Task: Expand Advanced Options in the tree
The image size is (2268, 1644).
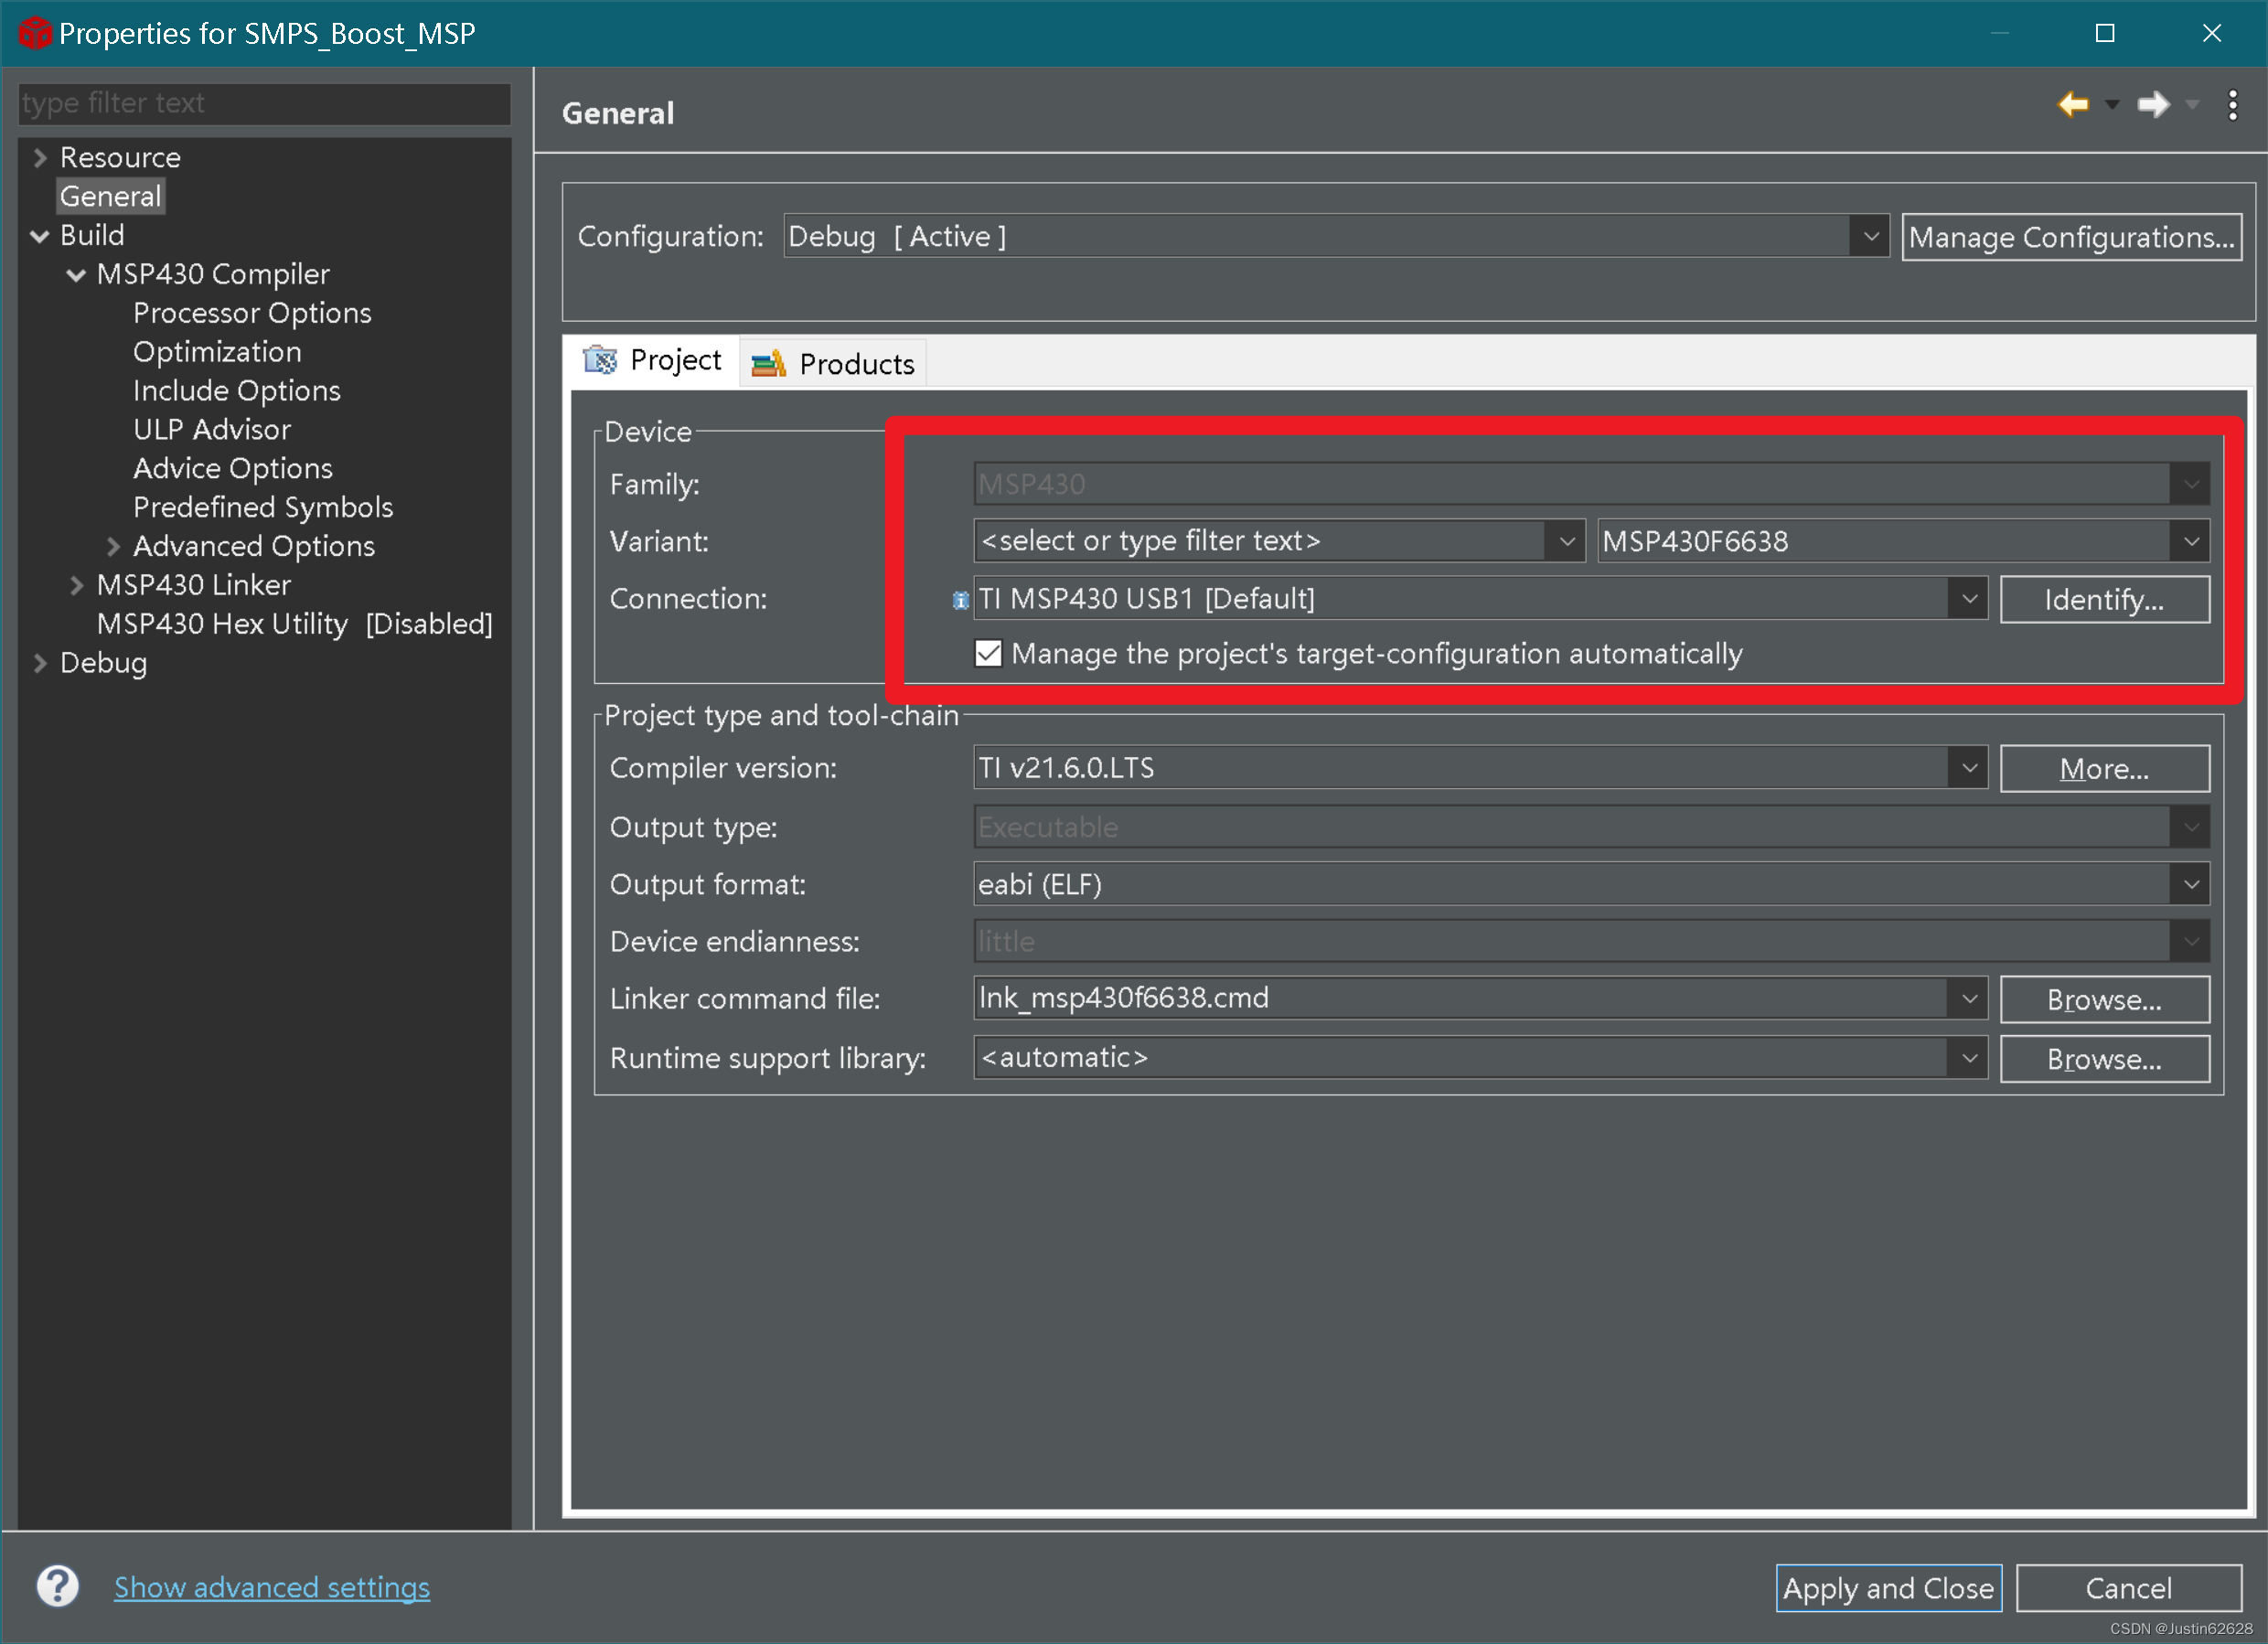Action: point(113,547)
